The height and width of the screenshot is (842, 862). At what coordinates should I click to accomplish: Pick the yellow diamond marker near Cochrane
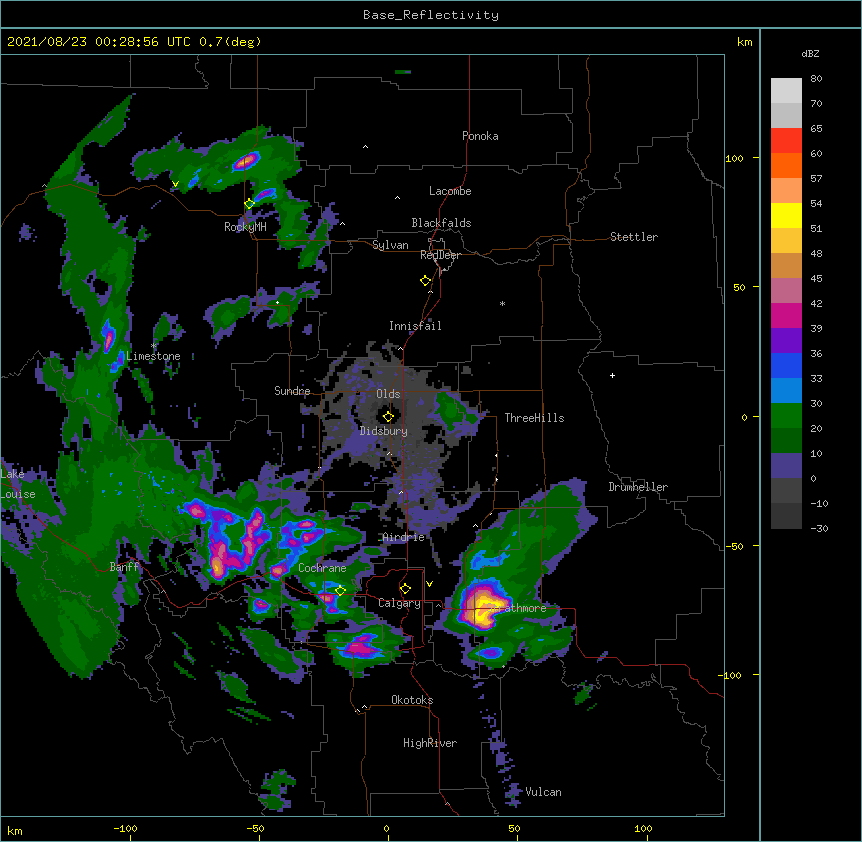pos(340,591)
